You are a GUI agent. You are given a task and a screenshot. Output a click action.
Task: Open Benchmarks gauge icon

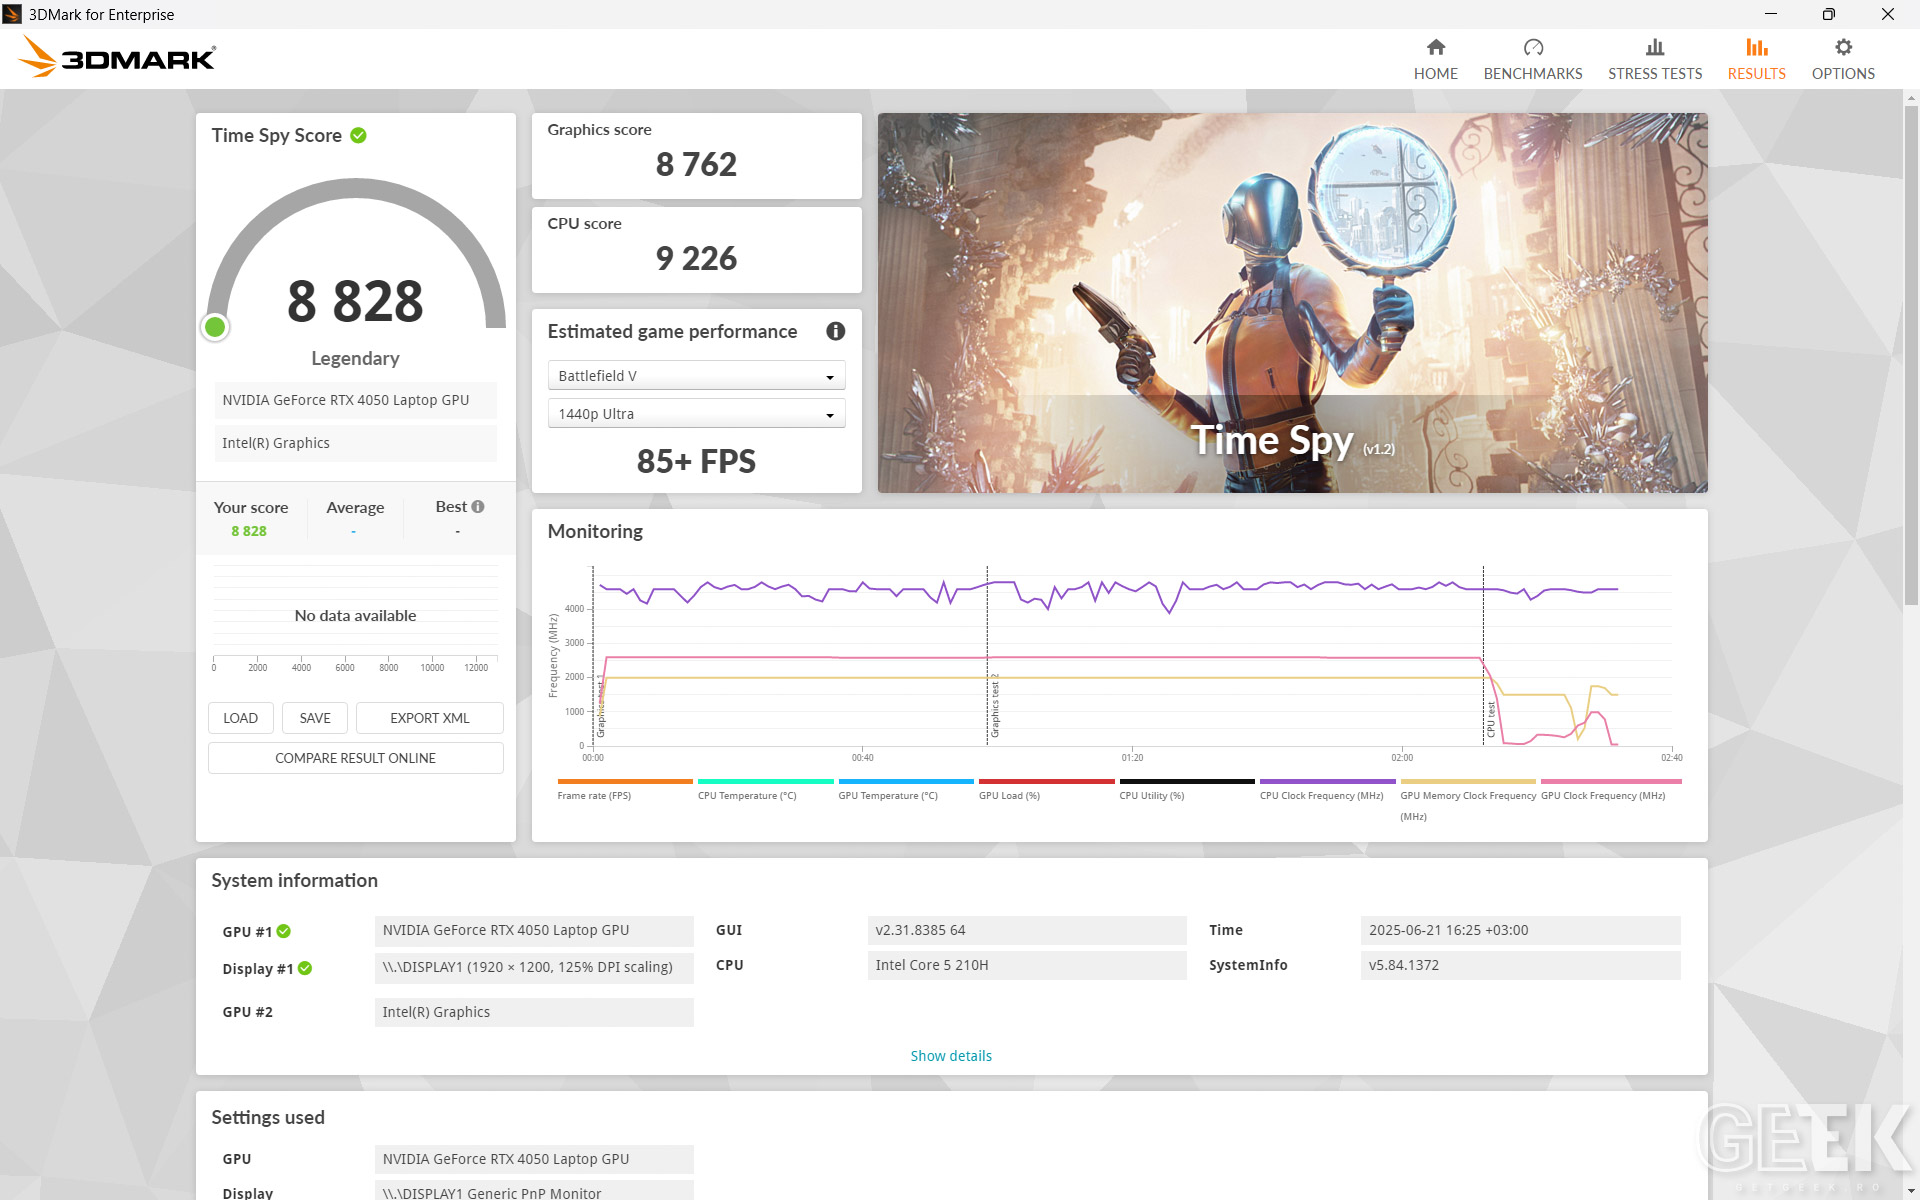click(x=1532, y=47)
